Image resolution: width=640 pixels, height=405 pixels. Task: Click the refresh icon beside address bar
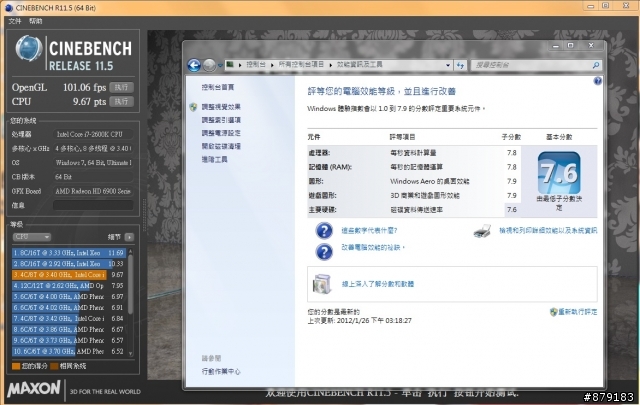460,65
